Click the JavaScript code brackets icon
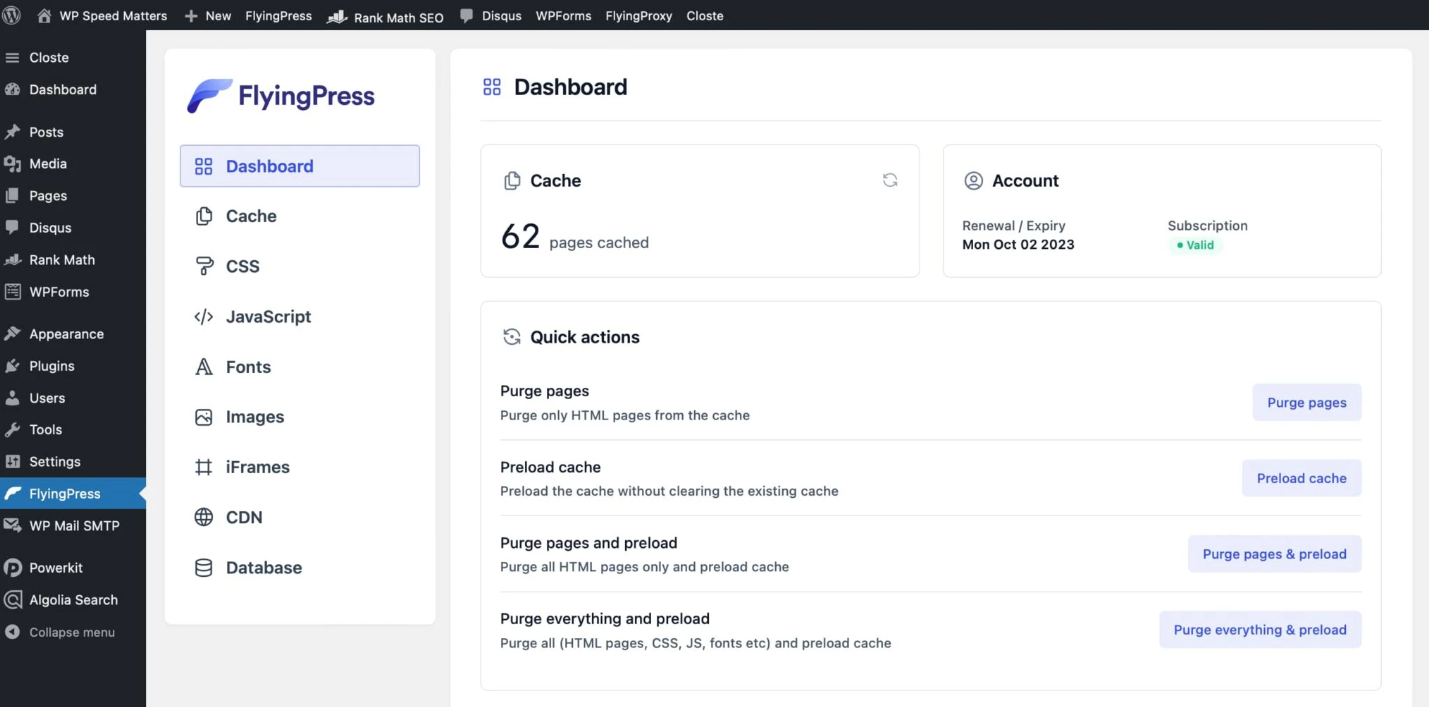This screenshot has height=707, width=1429. (x=204, y=317)
